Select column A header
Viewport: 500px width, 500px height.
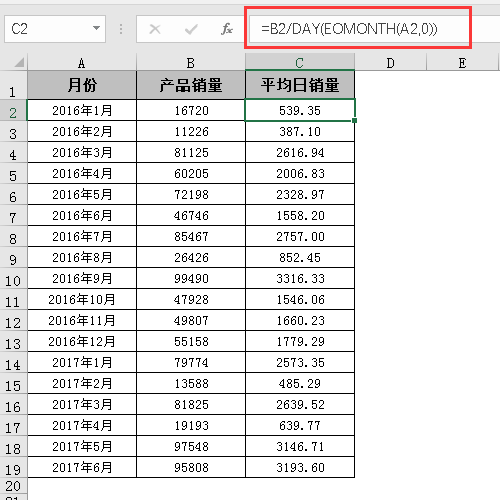tap(82, 62)
